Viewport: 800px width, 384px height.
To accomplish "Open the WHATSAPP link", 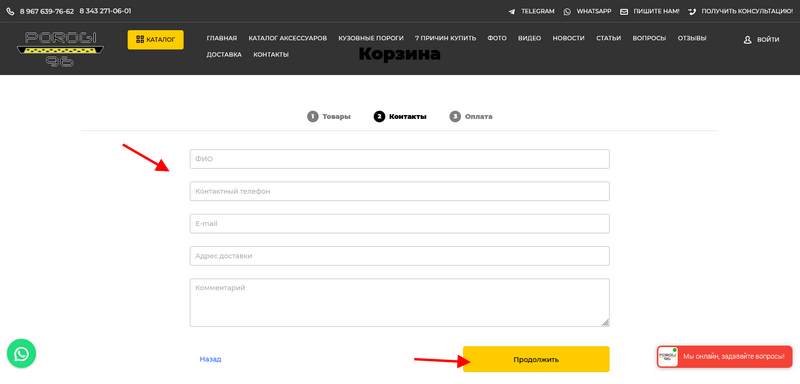I will point(594,11).
